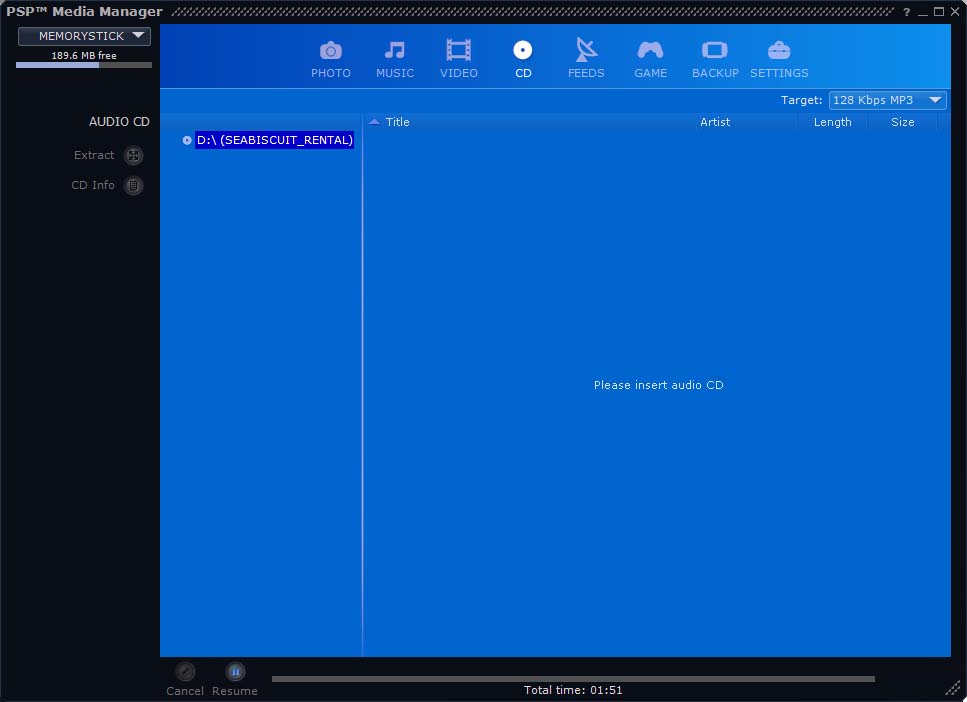967x702 pixels.
Task: Click the Cancel round icon
Action: [x=185, y=671]
